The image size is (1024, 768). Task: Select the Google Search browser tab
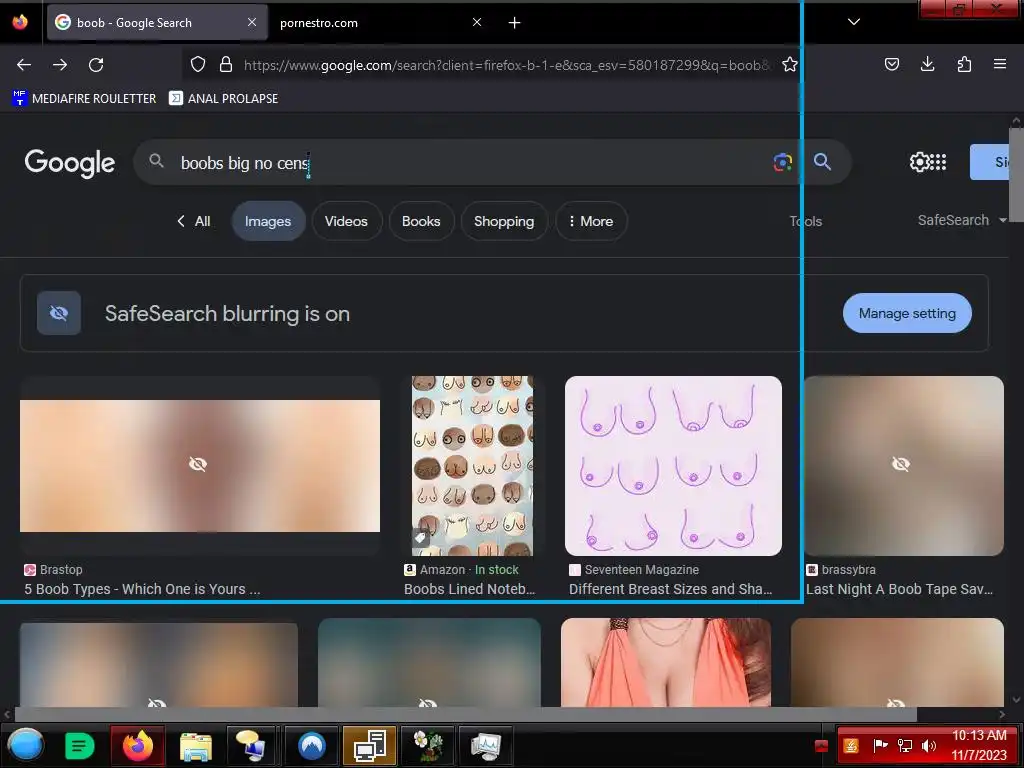[x=157, y=23]
